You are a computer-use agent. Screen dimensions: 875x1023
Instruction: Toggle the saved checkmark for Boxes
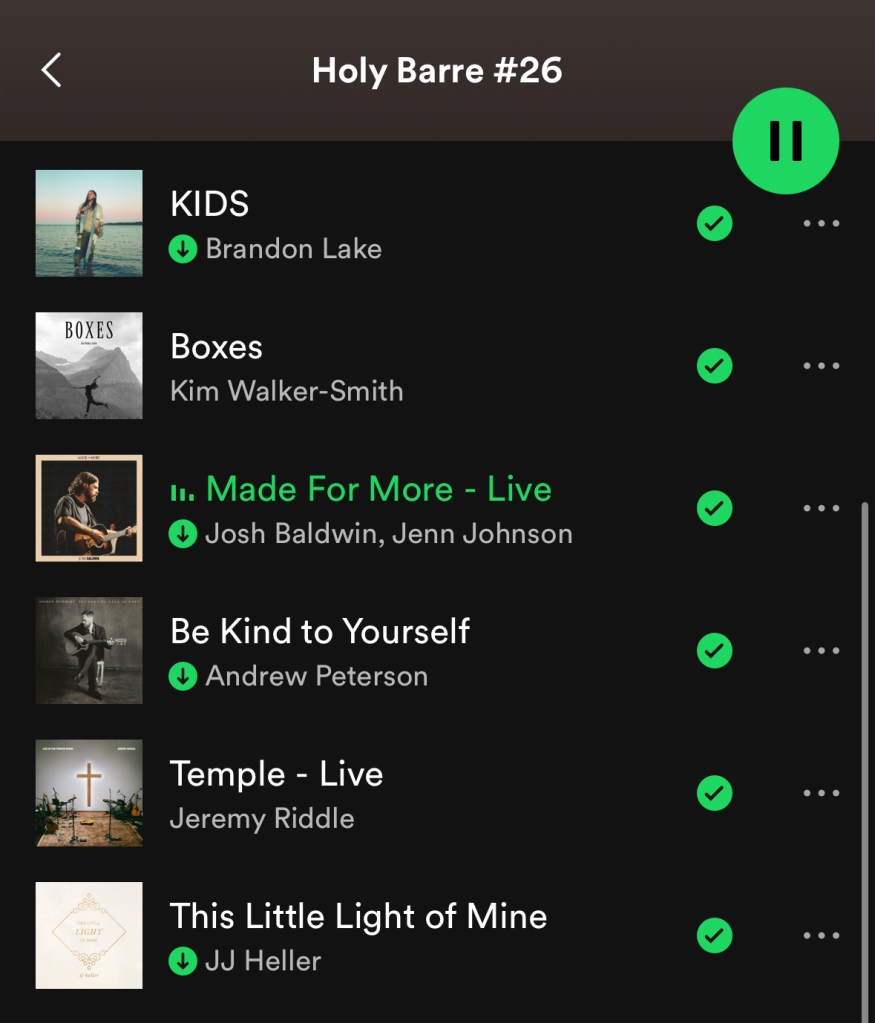pos(714,365)
